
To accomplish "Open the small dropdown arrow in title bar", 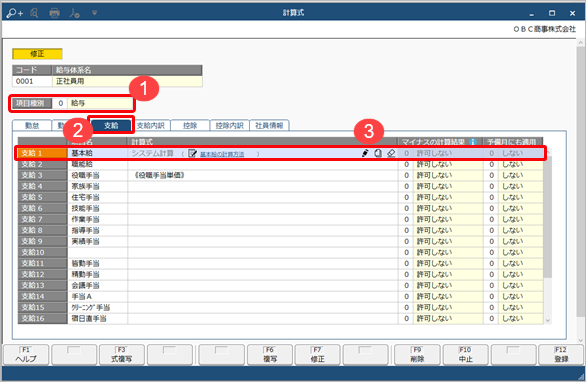I will click(95, 13).
